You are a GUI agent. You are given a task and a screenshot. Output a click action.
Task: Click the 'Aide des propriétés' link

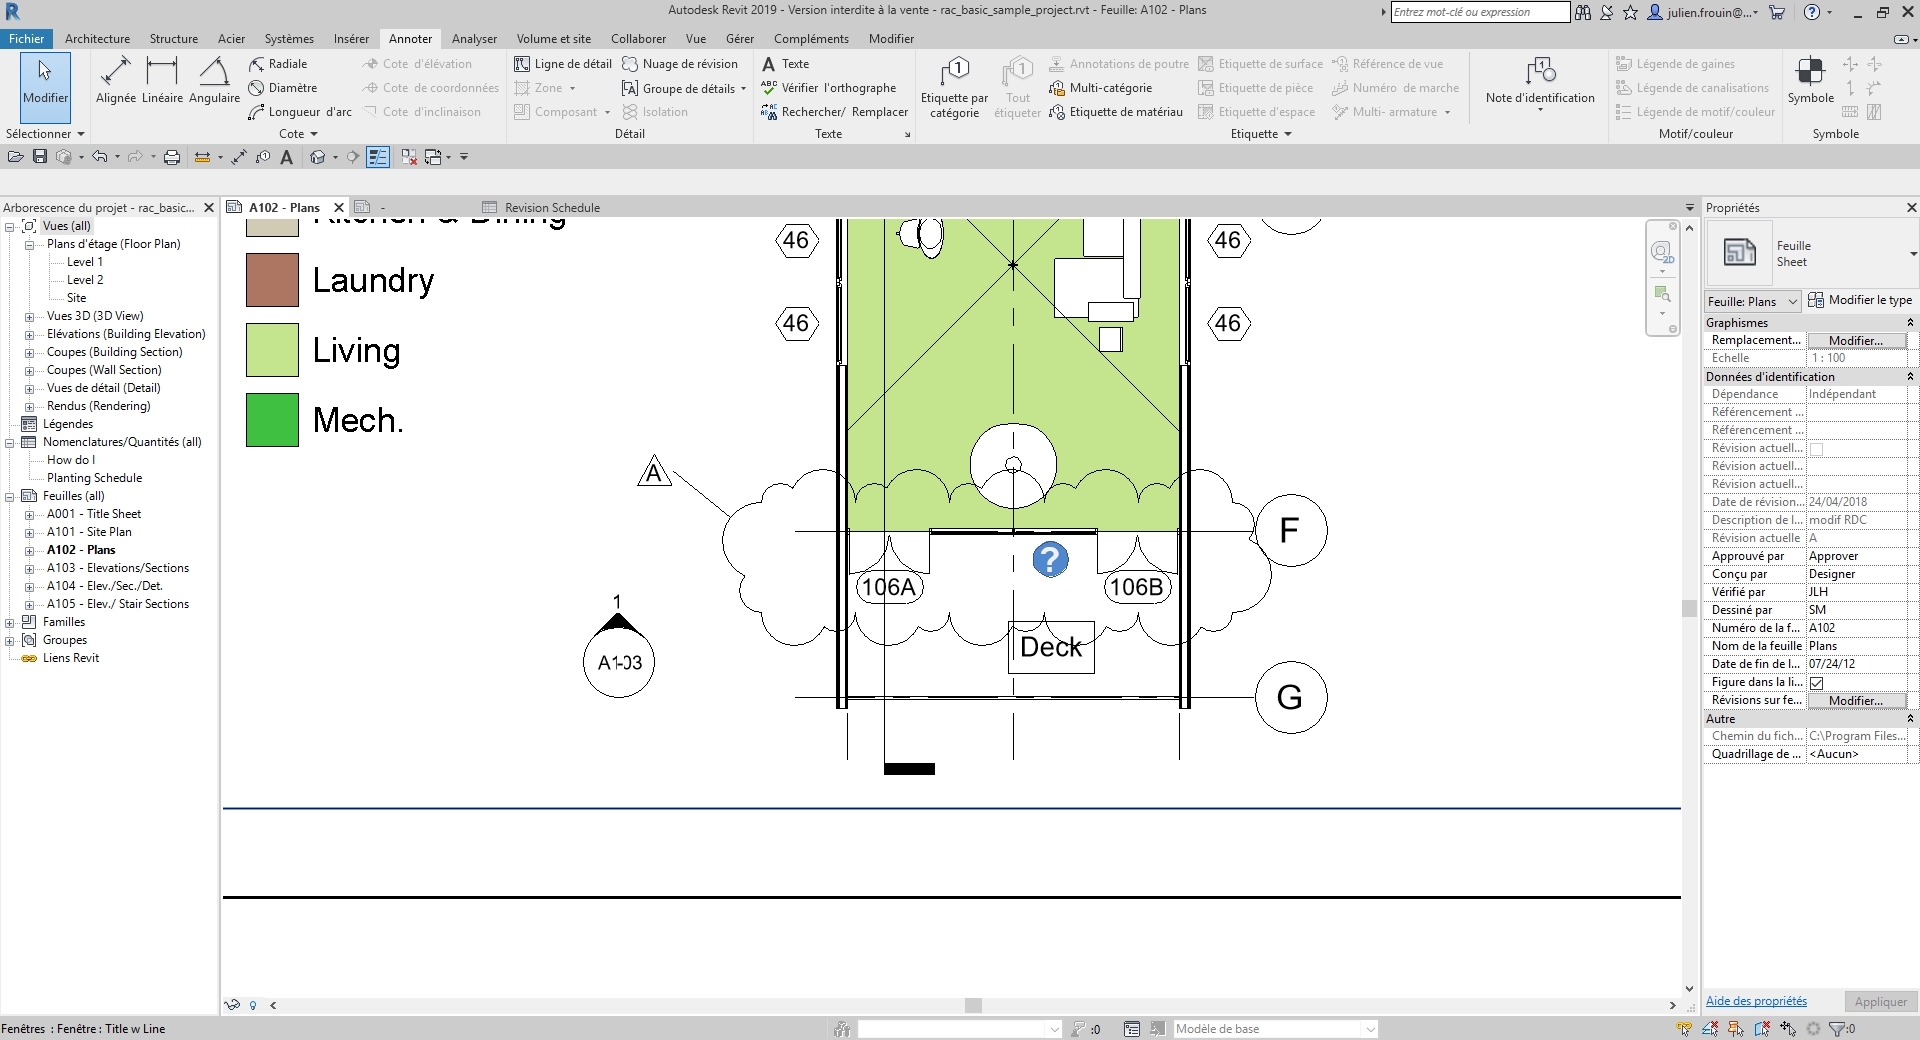click(1756, 1001)
